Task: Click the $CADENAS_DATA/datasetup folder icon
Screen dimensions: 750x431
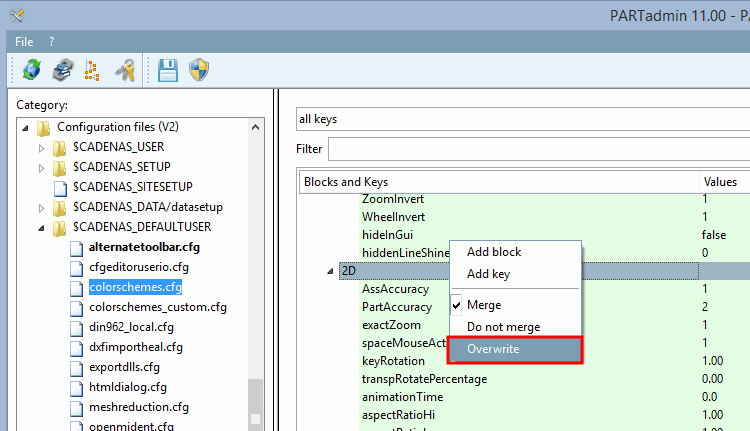Action: click(60, 208)
